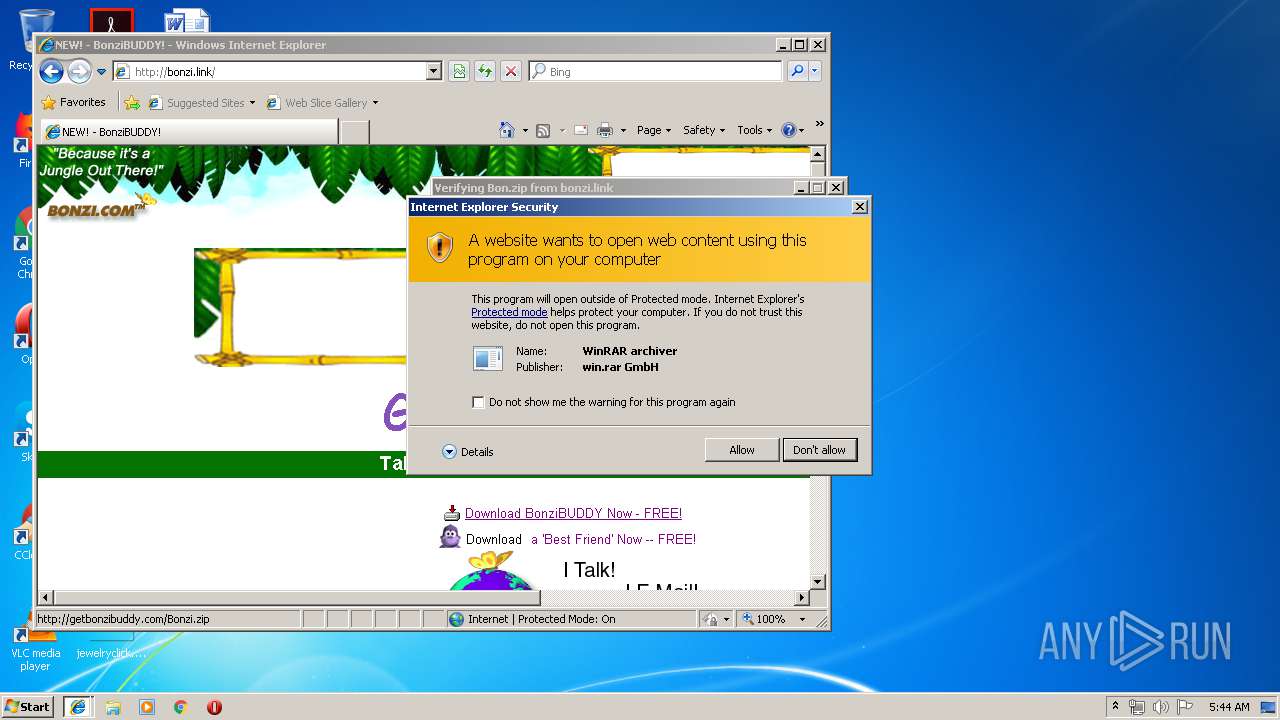Click the horizontal scrollbar right arrow

pos(801,598)
